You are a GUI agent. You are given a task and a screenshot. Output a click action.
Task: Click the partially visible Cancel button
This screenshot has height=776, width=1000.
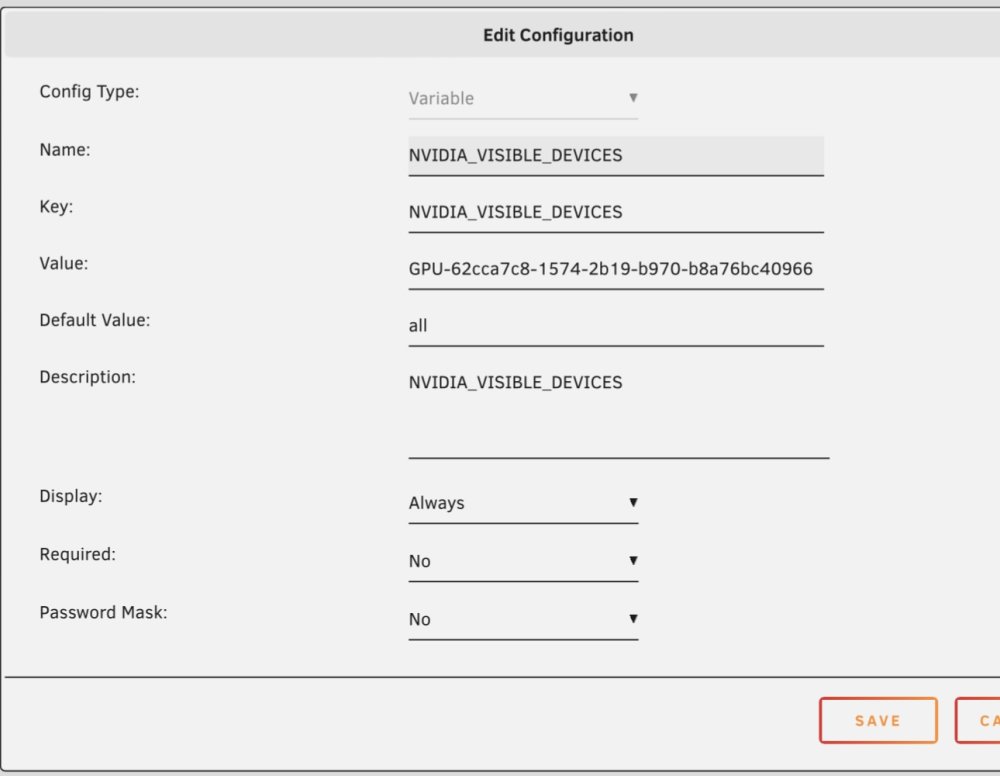tap(978, 721)
